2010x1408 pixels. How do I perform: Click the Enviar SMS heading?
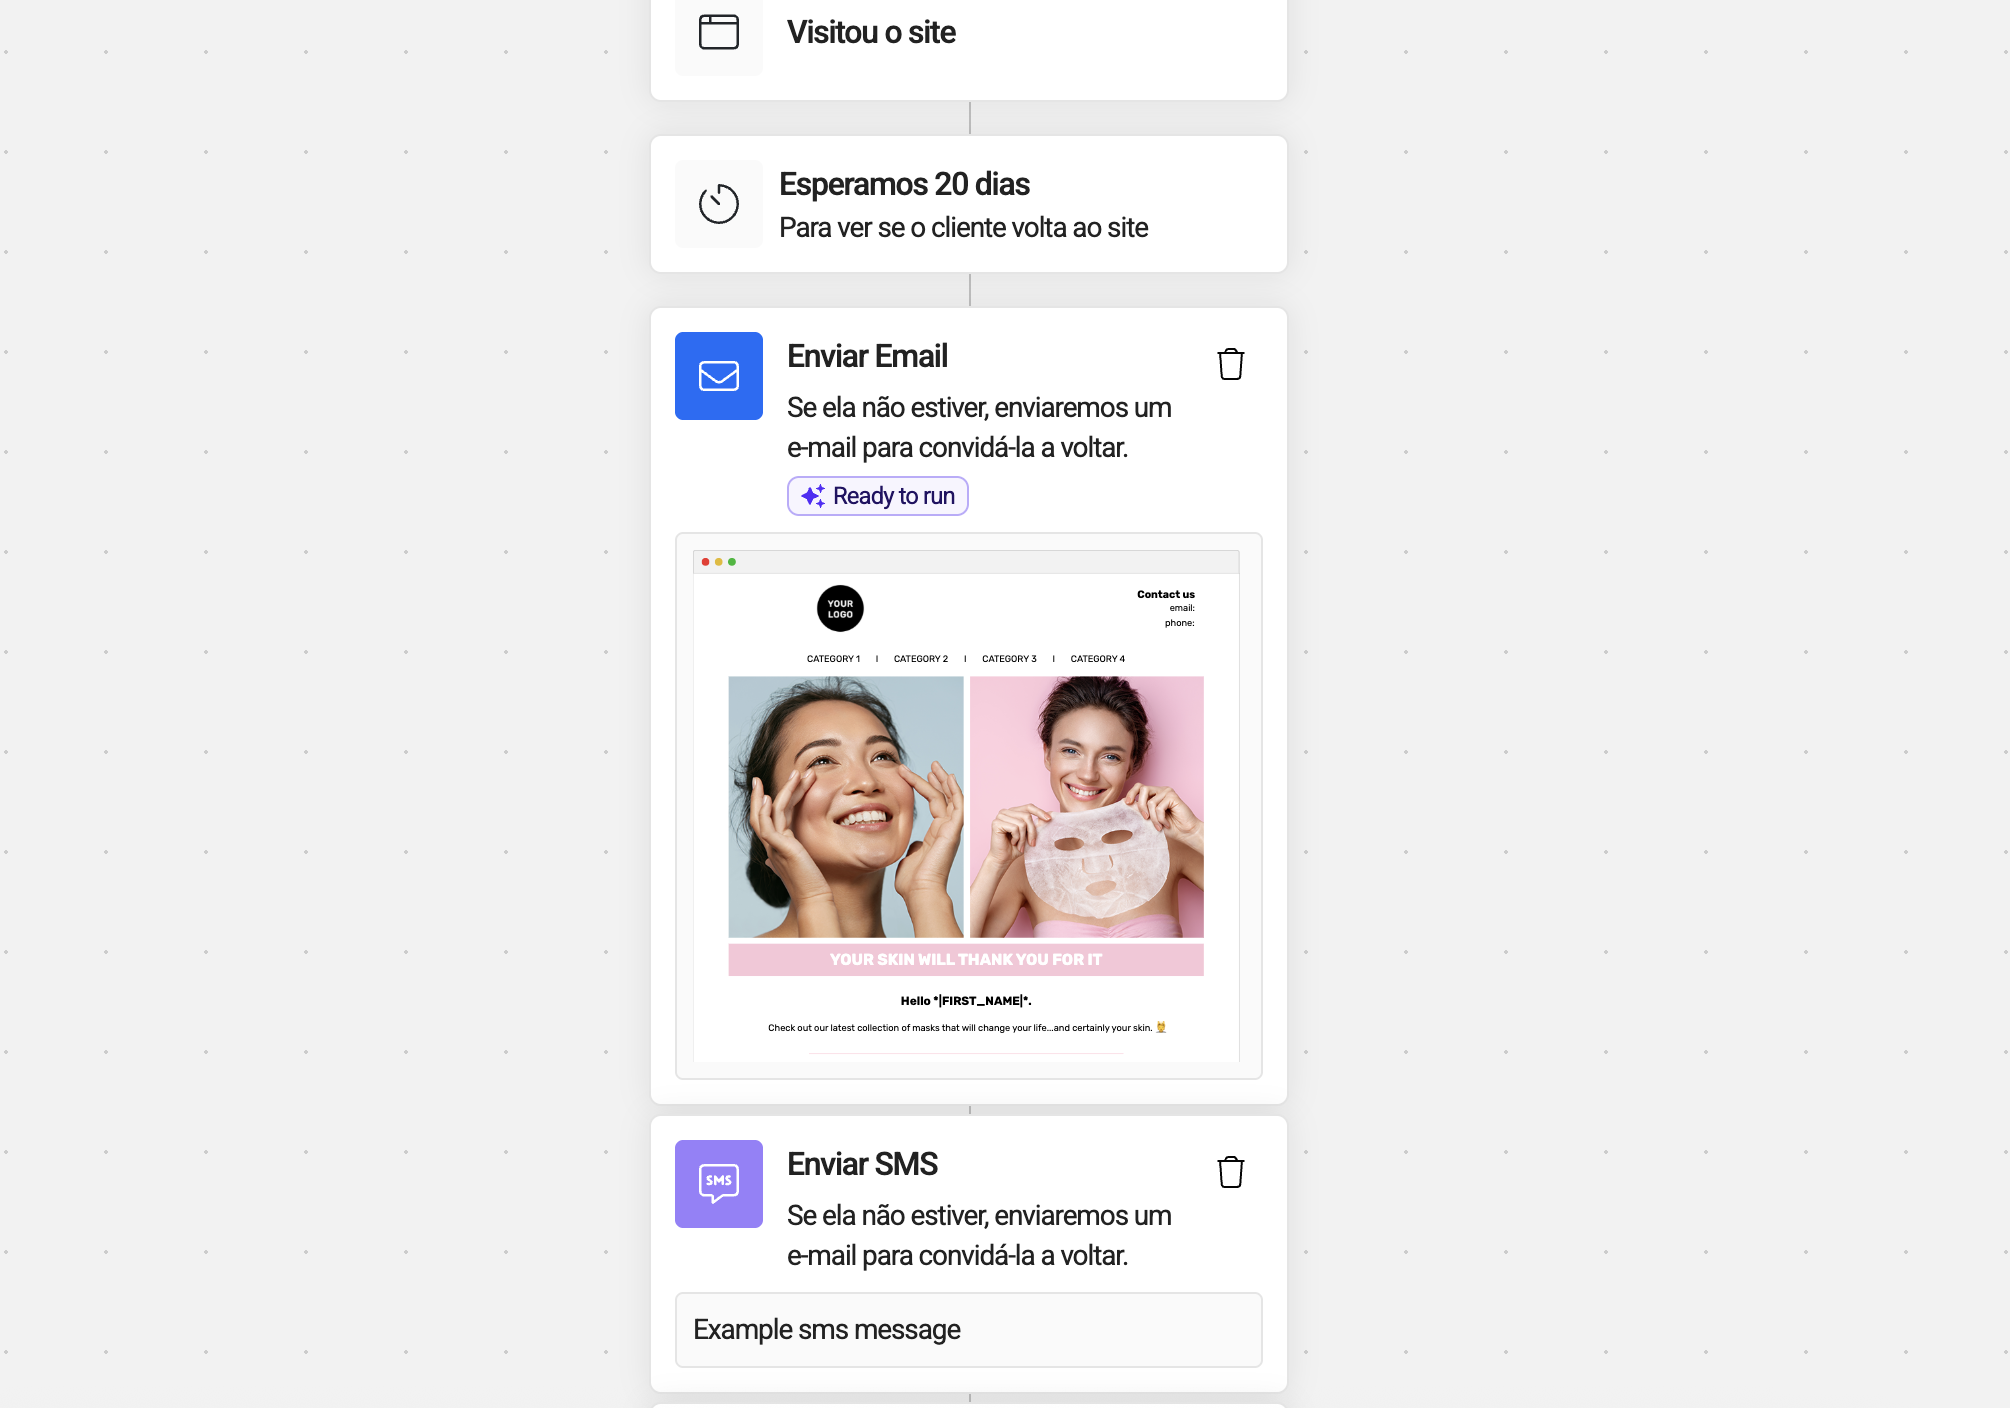pyautogui.click(x=862, y=1164)
